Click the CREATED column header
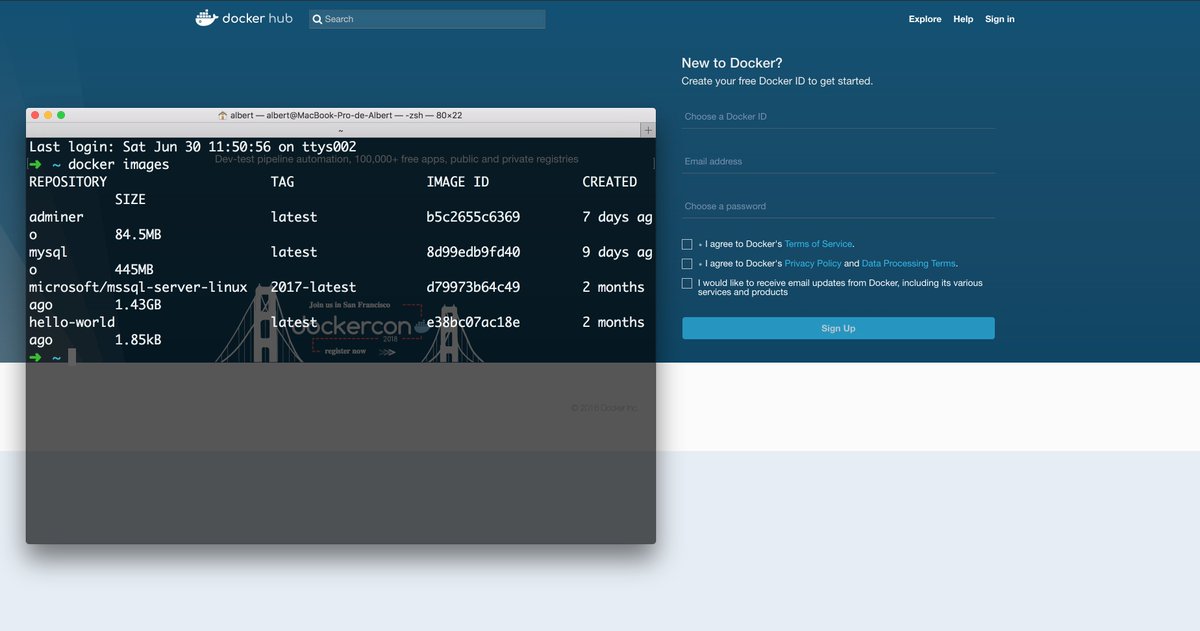1200x631 pixels. 610,182
